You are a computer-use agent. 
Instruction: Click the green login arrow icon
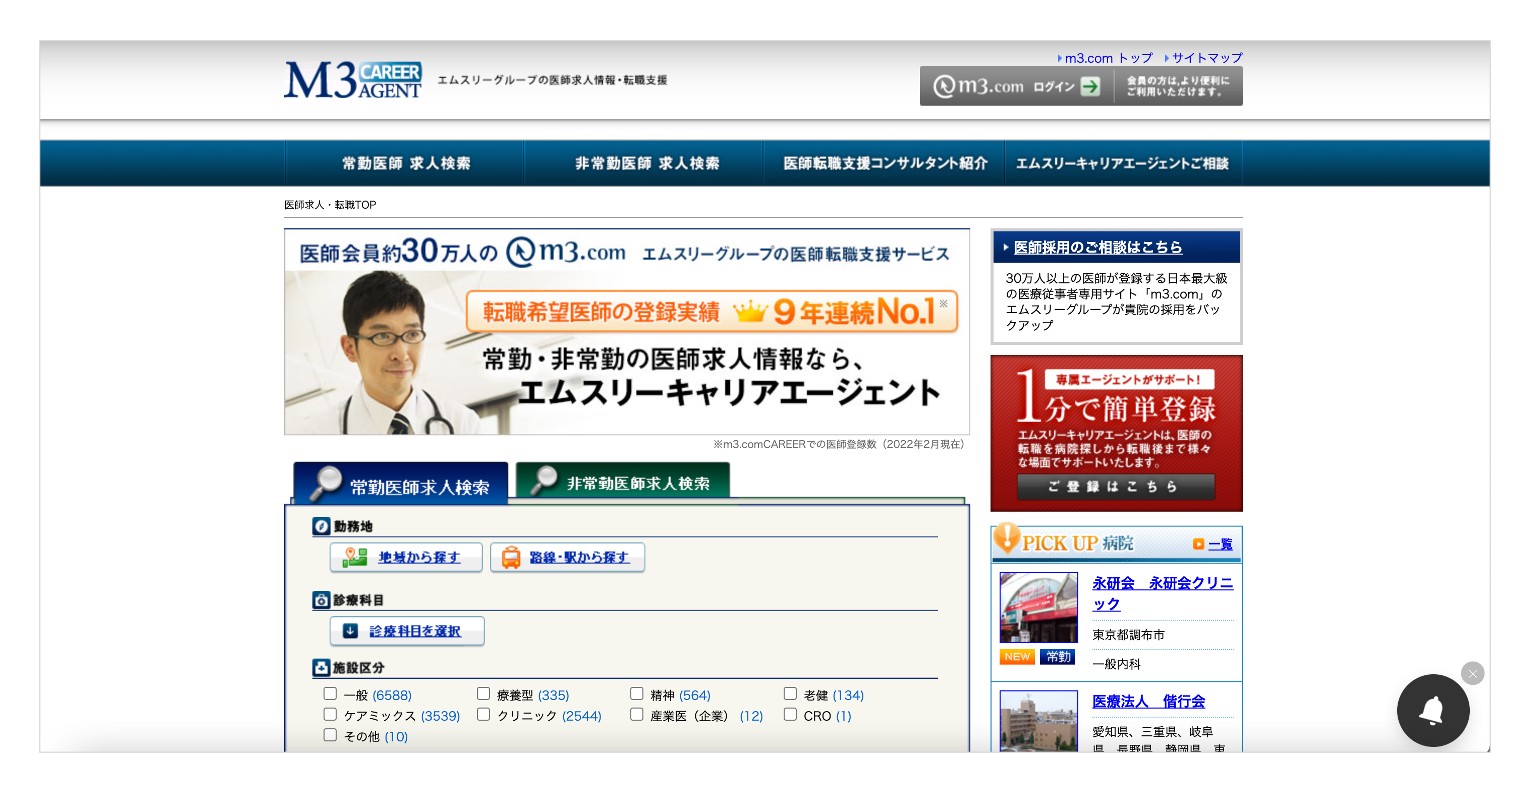(1091, 87)
